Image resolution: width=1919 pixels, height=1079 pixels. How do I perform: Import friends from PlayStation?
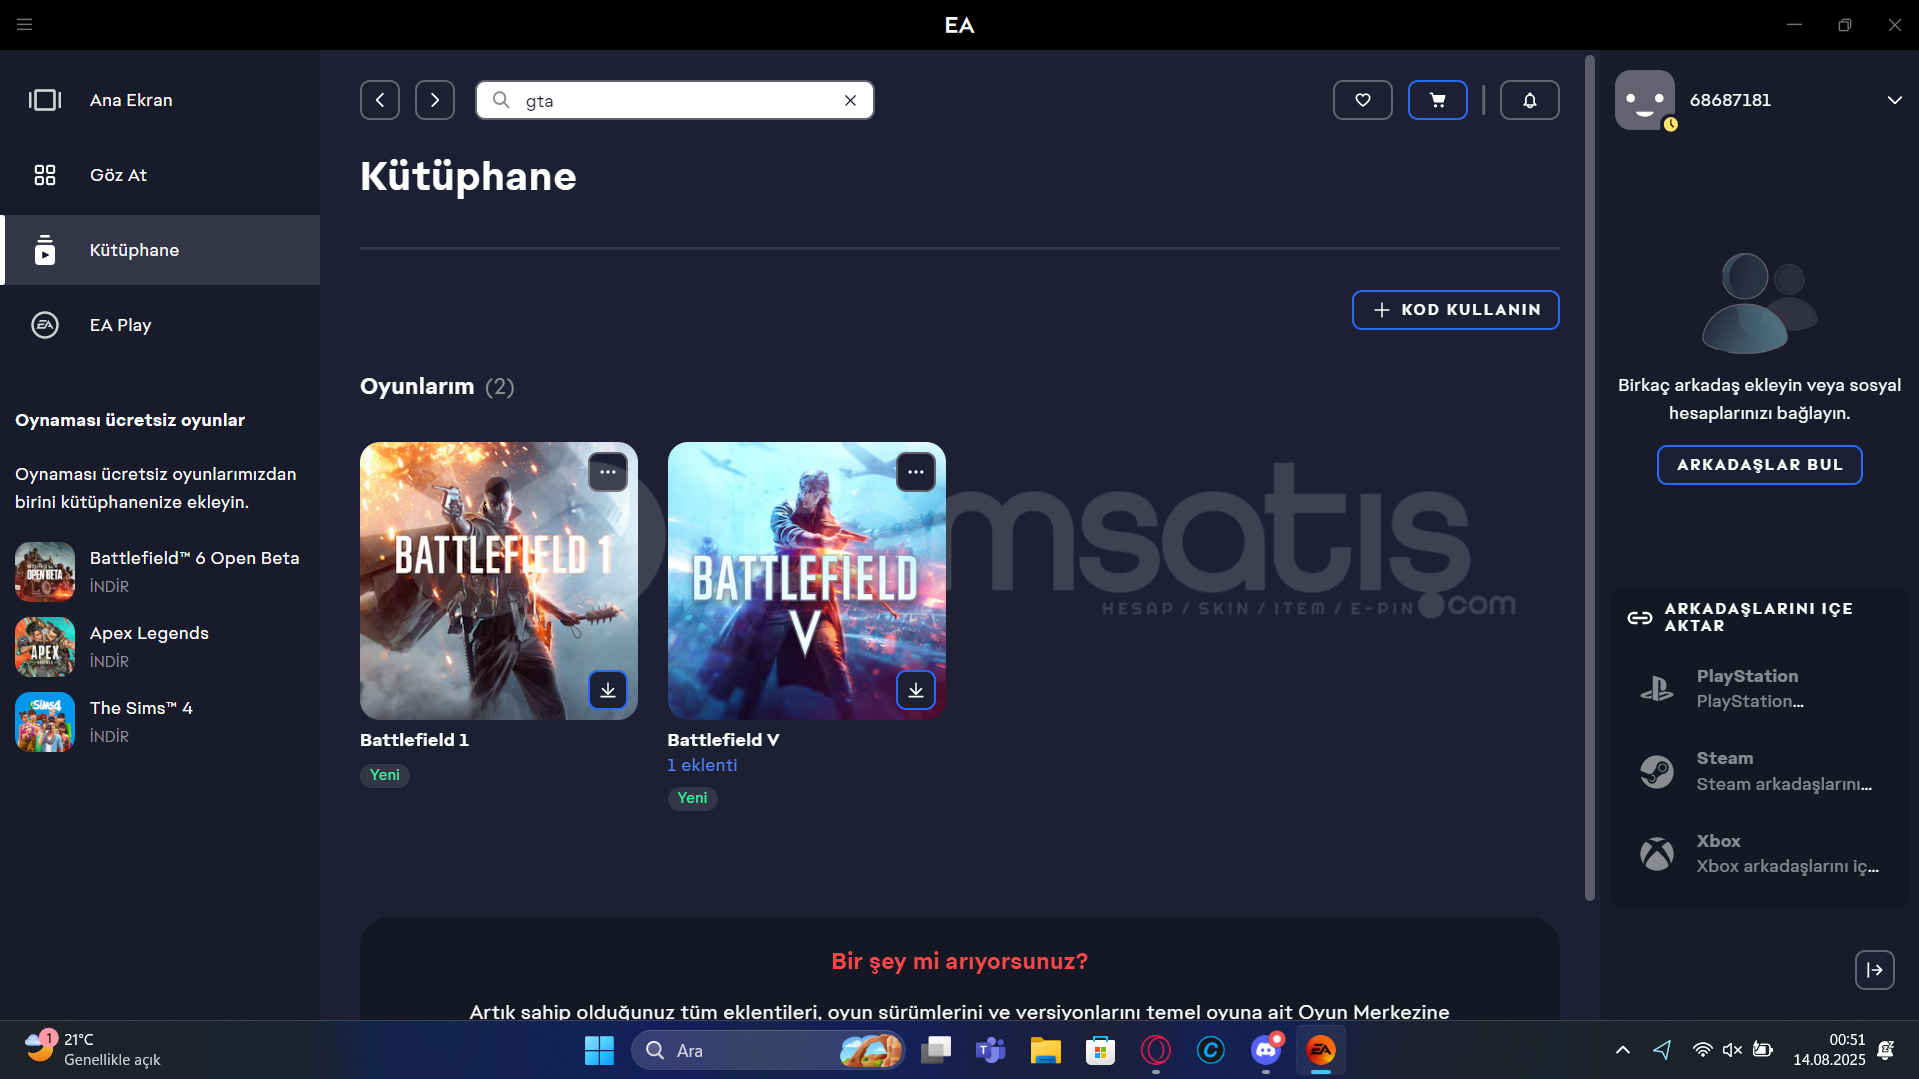click(x=1759, y=689)
